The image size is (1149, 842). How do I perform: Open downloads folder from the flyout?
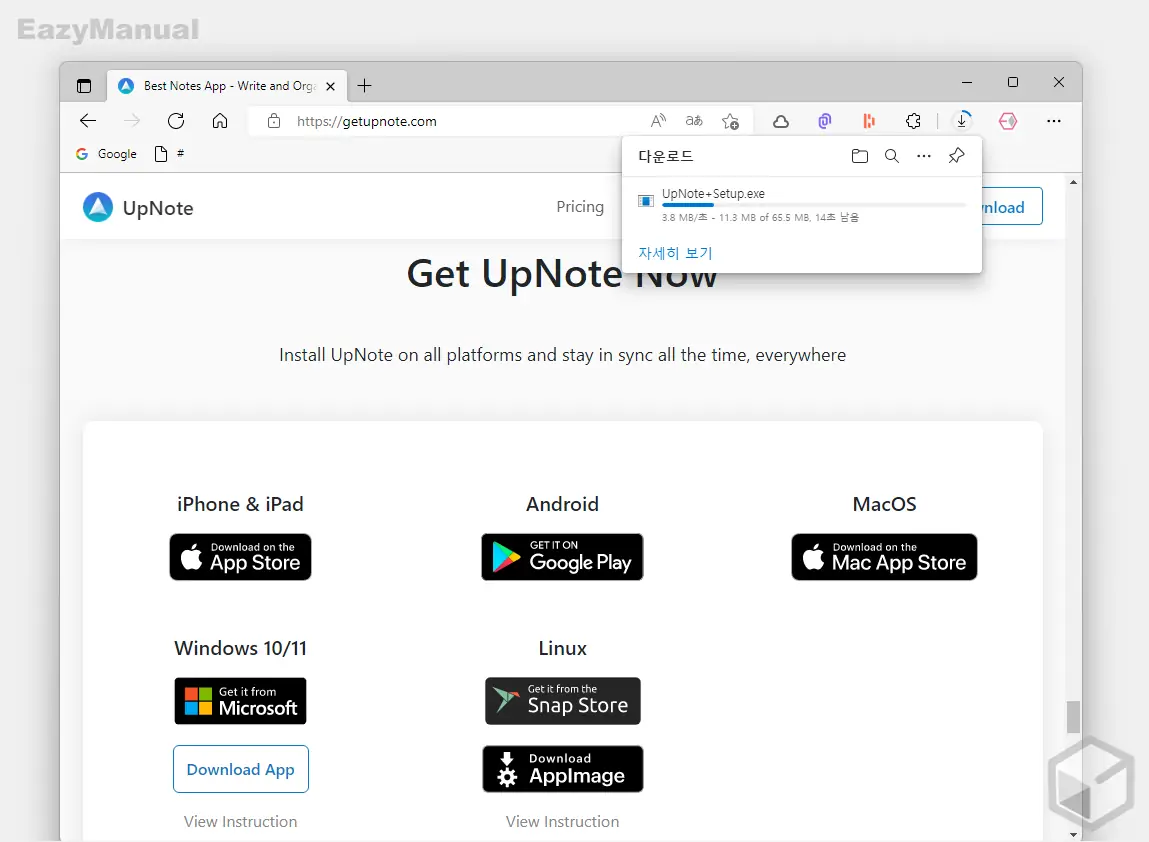(860, 156)
